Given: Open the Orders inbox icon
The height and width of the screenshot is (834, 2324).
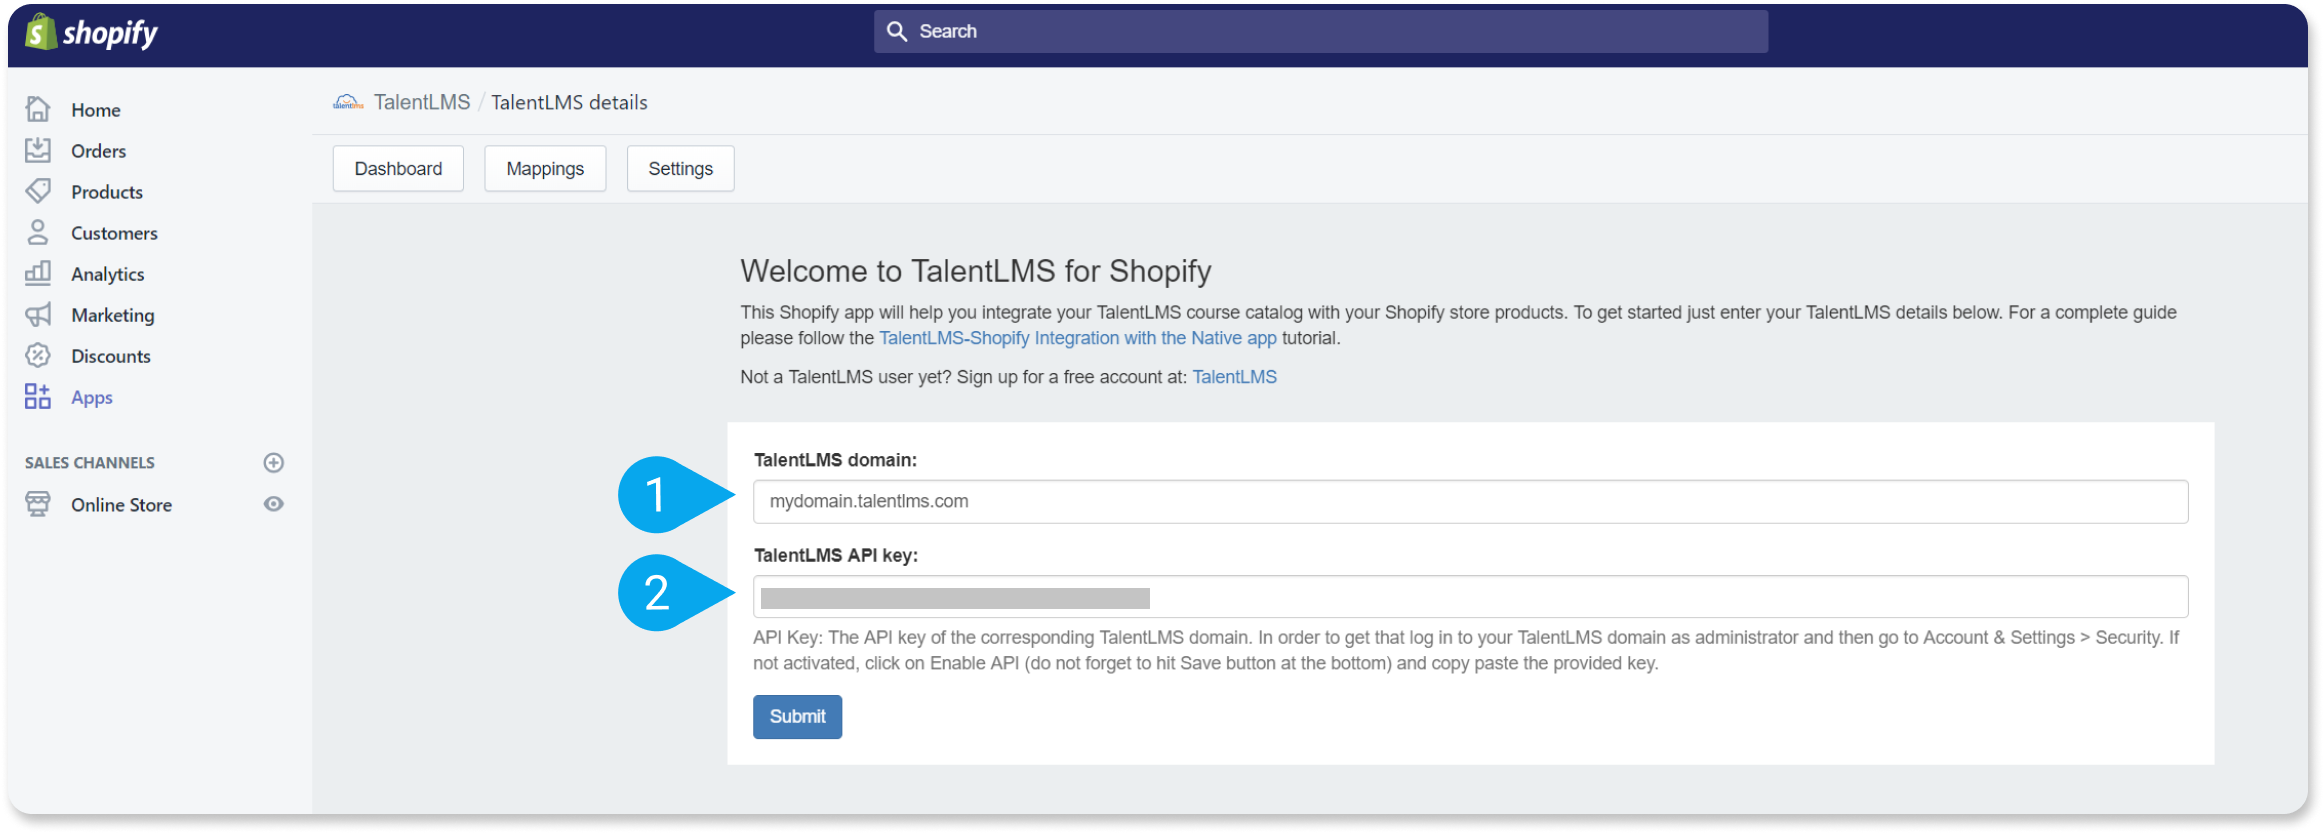Looking at the screenshot, I should pos(38,150).
